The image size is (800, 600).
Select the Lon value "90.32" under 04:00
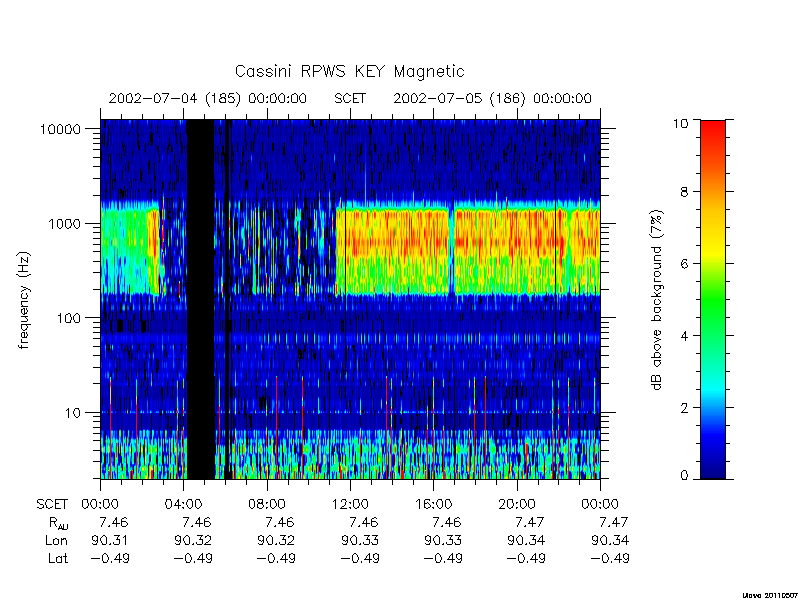pos(193,540)
